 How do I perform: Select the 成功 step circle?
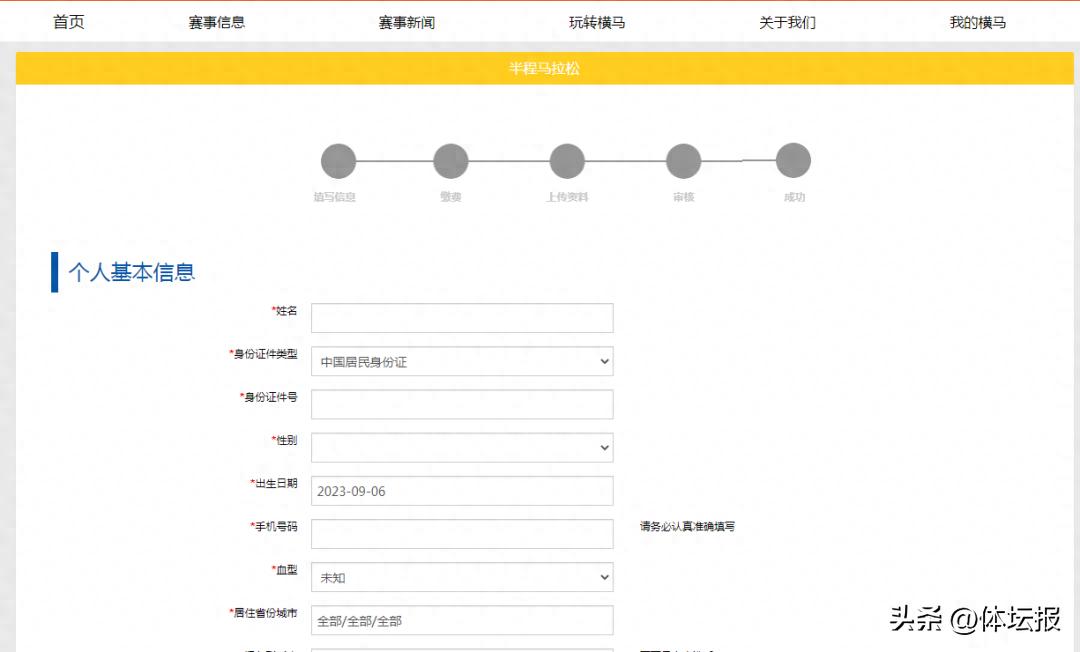(793, 160)
